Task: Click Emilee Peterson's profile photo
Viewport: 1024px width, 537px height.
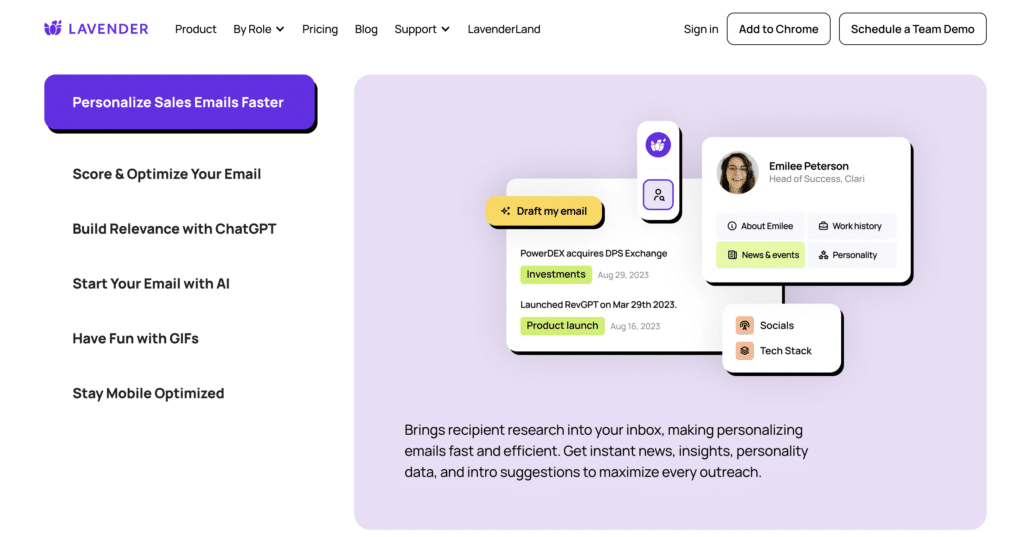Action: 737,172
